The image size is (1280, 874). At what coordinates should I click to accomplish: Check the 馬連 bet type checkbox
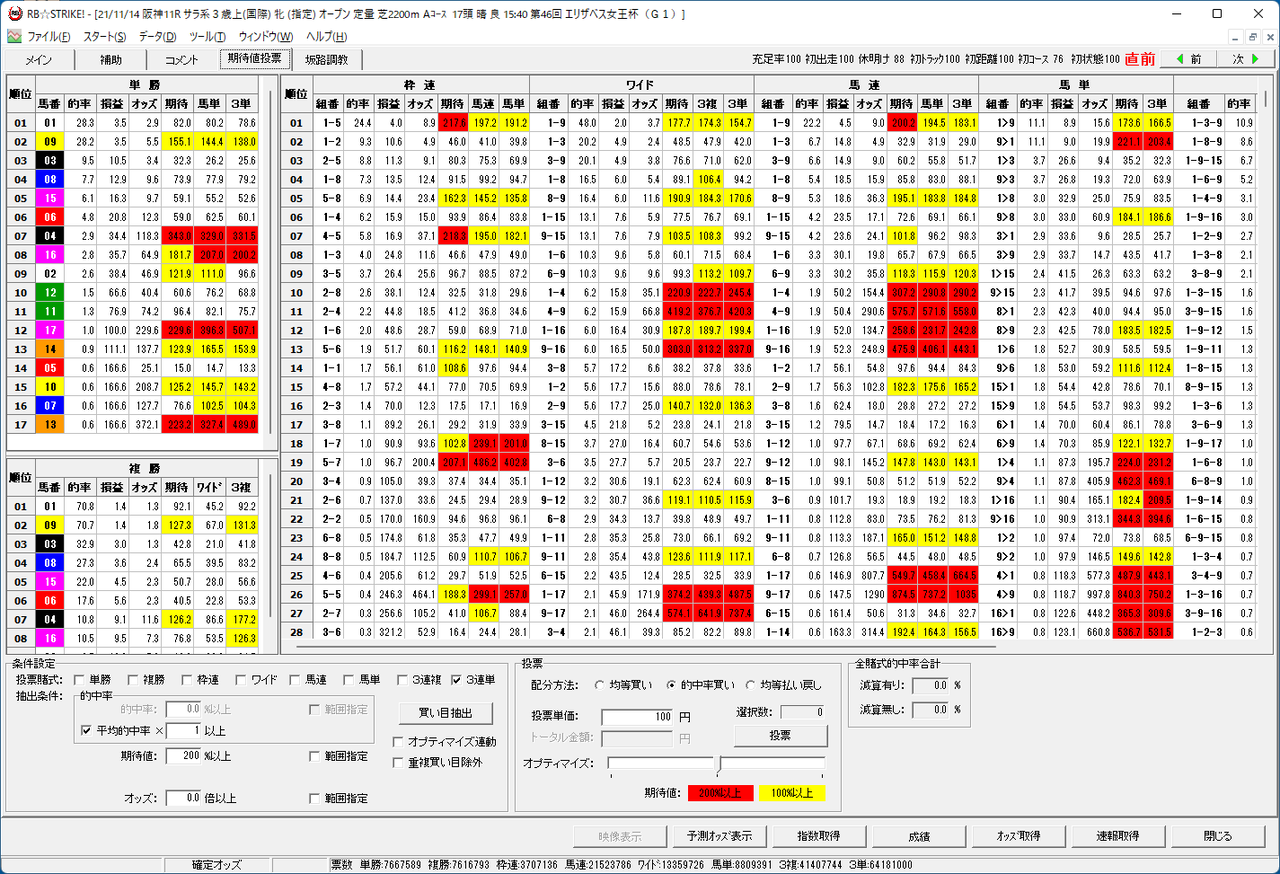click(297, 680)
